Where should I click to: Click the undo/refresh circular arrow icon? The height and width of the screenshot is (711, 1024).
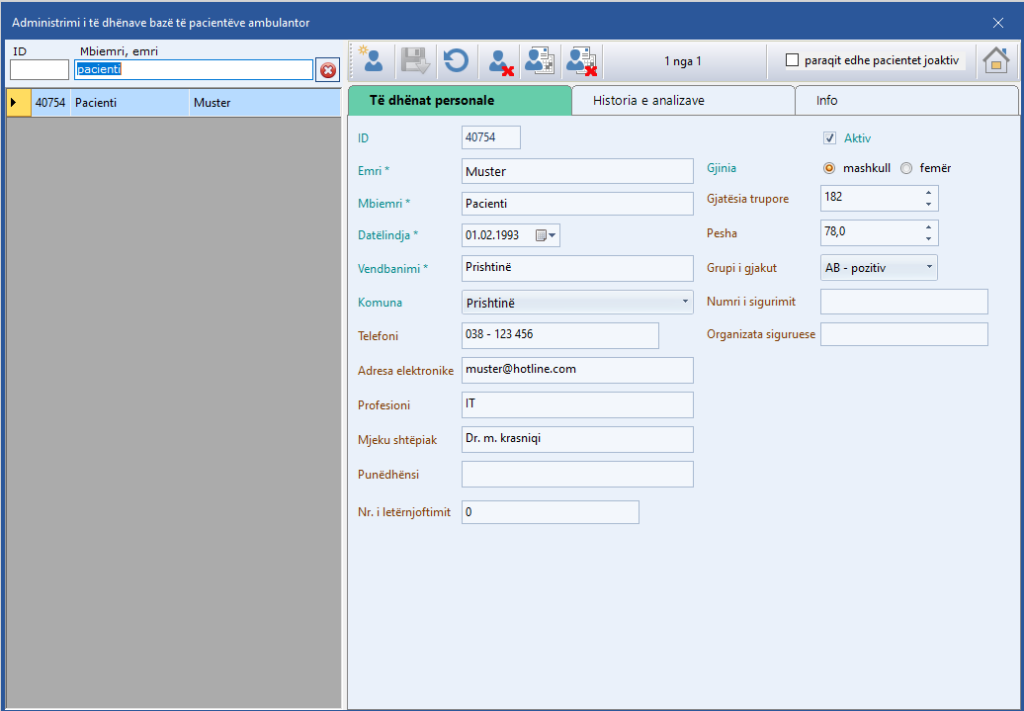tap(456, 61)
